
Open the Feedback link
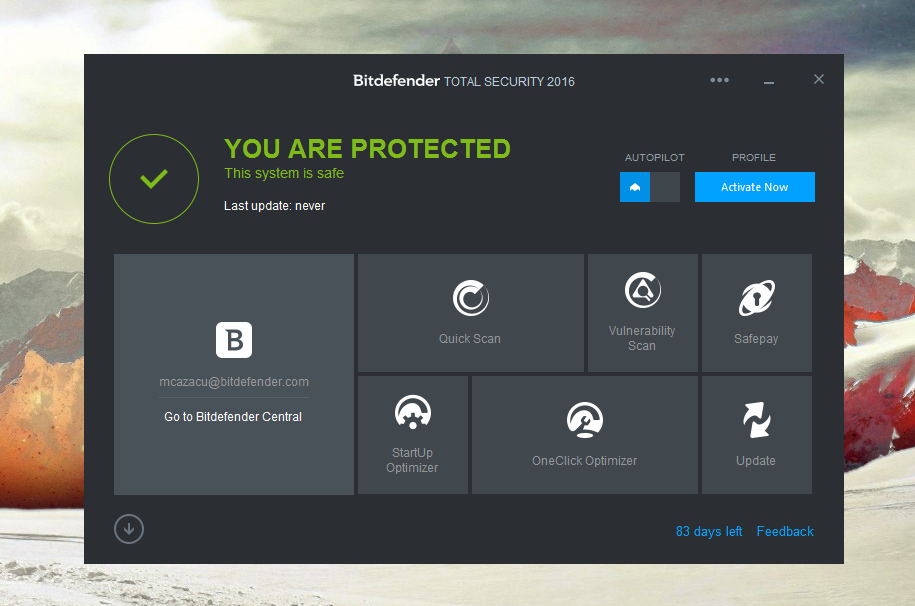click(785, 531)
